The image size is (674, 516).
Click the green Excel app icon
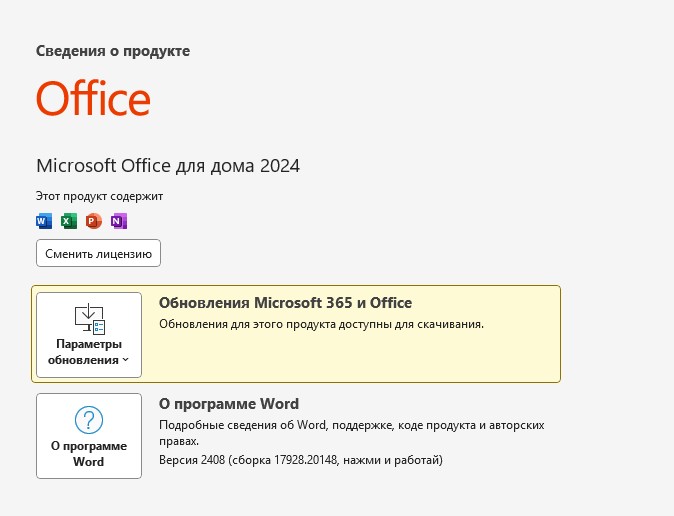(69, 221)
